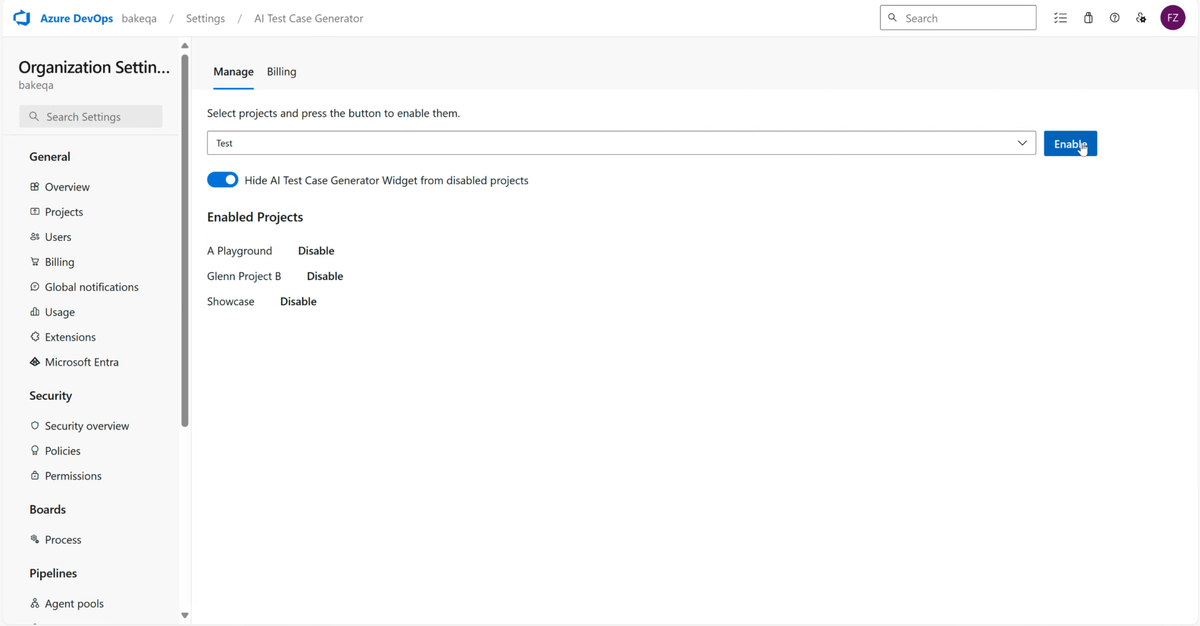Click the Enabled Projects heading text
Viewport: 1200px width, 626px height.
[255, 217]
